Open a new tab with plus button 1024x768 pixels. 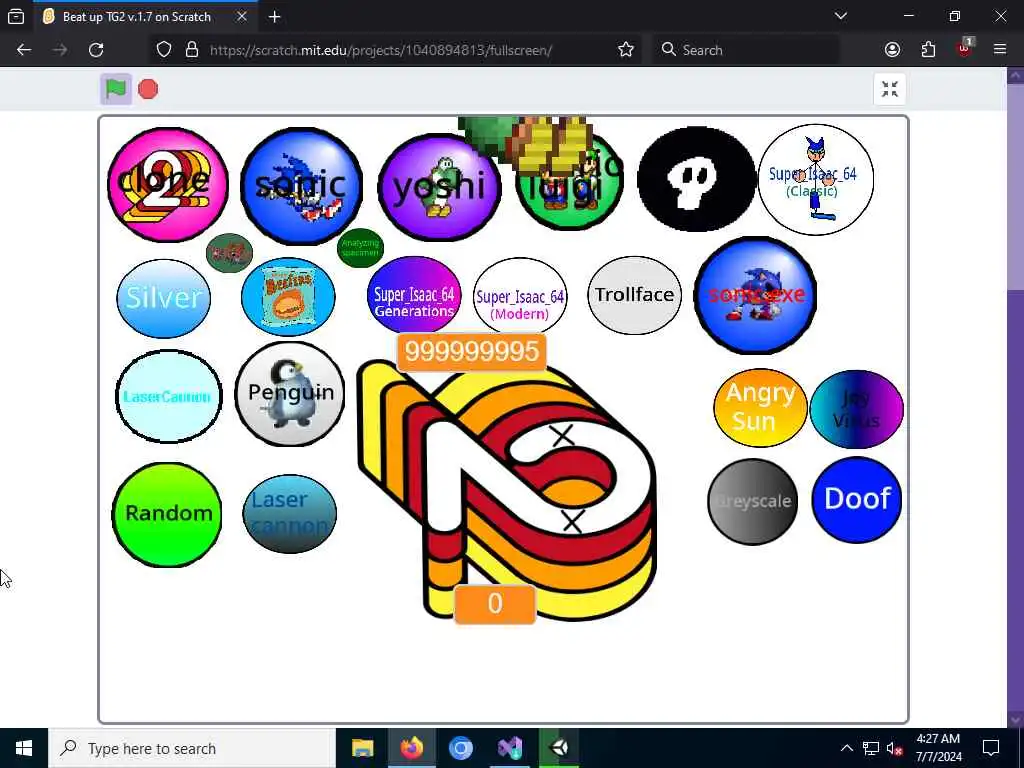tap(274, 17)
